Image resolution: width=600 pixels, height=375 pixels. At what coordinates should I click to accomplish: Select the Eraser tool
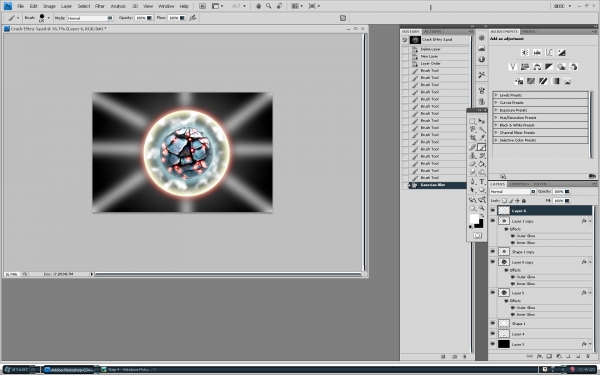pos(473,164)
